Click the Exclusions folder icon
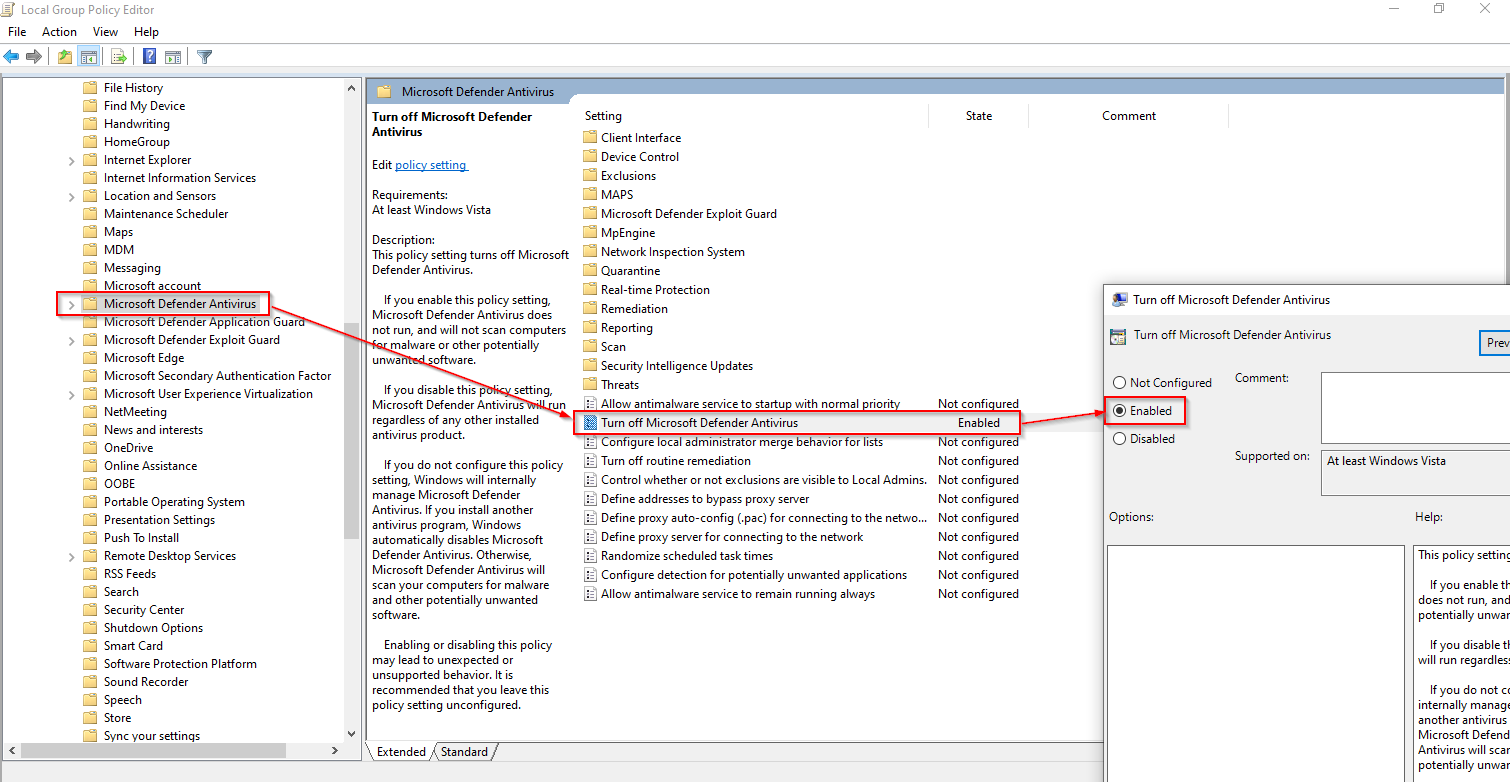1510x782 pixels. [590, 176]
